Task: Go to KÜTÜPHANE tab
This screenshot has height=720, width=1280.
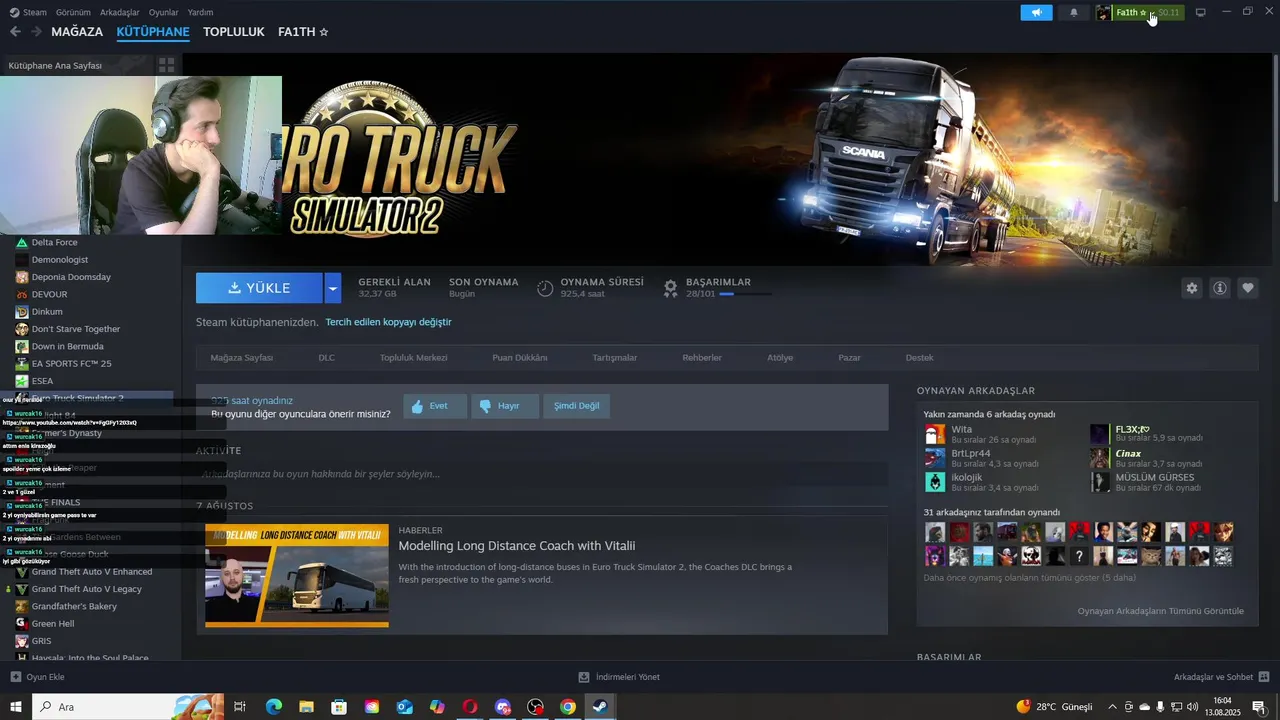Action: click(x=153, y=32)
